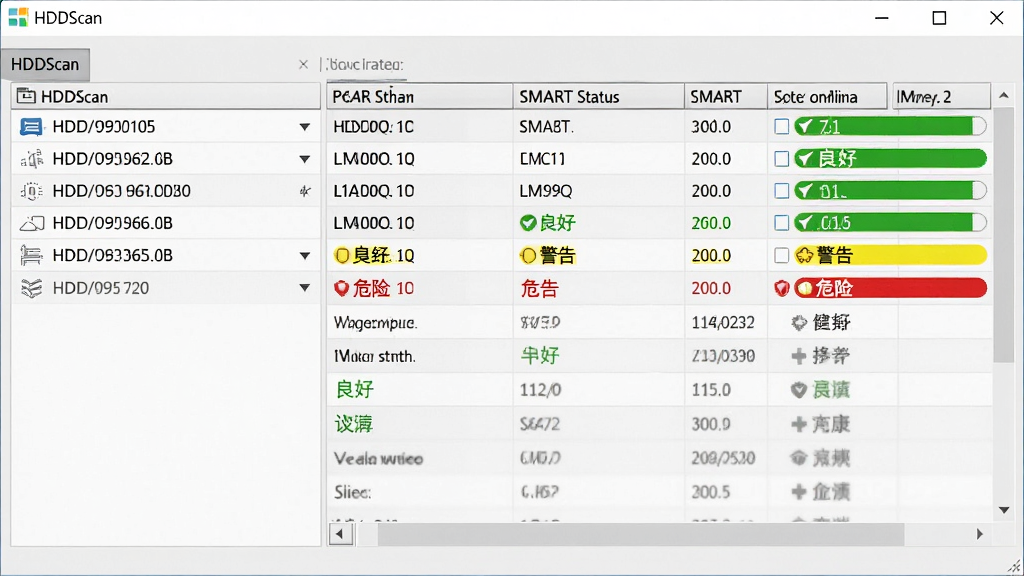1024x576 pixels.
Task: Click plus icon in the Slies row
Action: click(x=799, y=492)
